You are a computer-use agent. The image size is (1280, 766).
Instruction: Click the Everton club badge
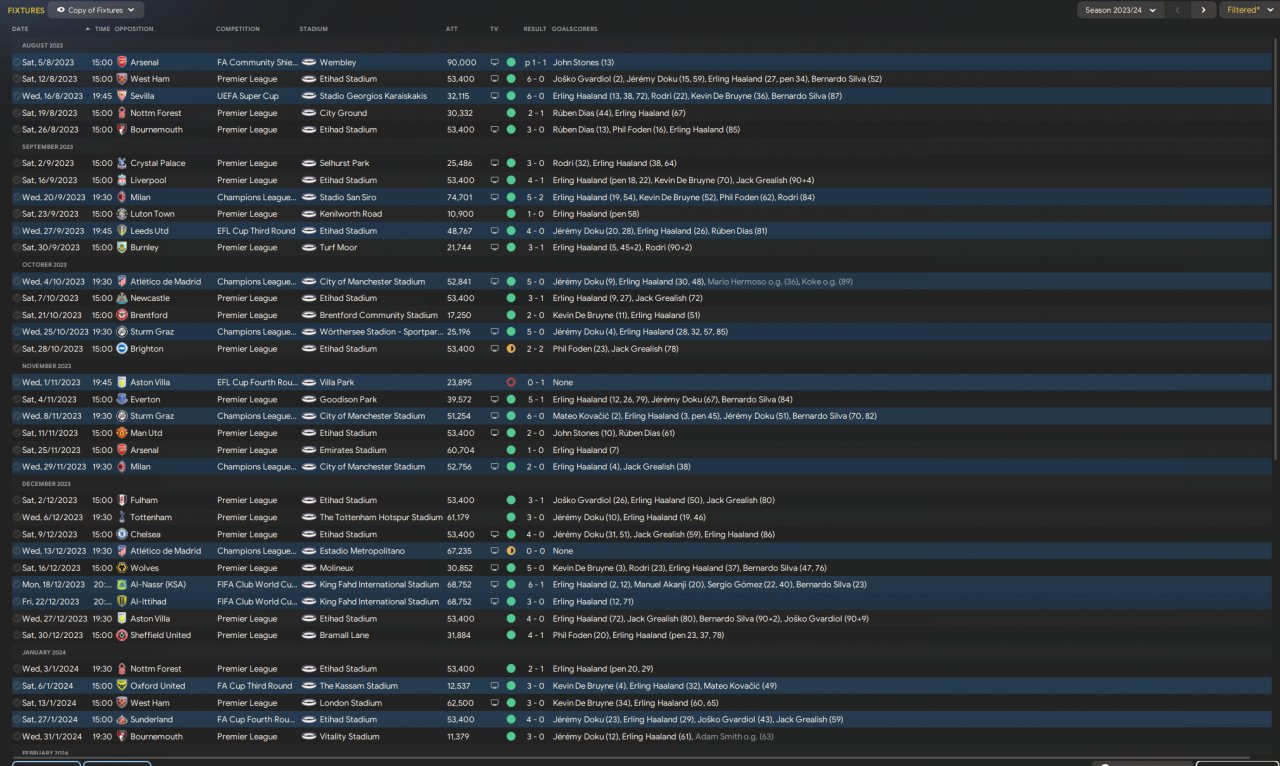(x=122, y=399)
